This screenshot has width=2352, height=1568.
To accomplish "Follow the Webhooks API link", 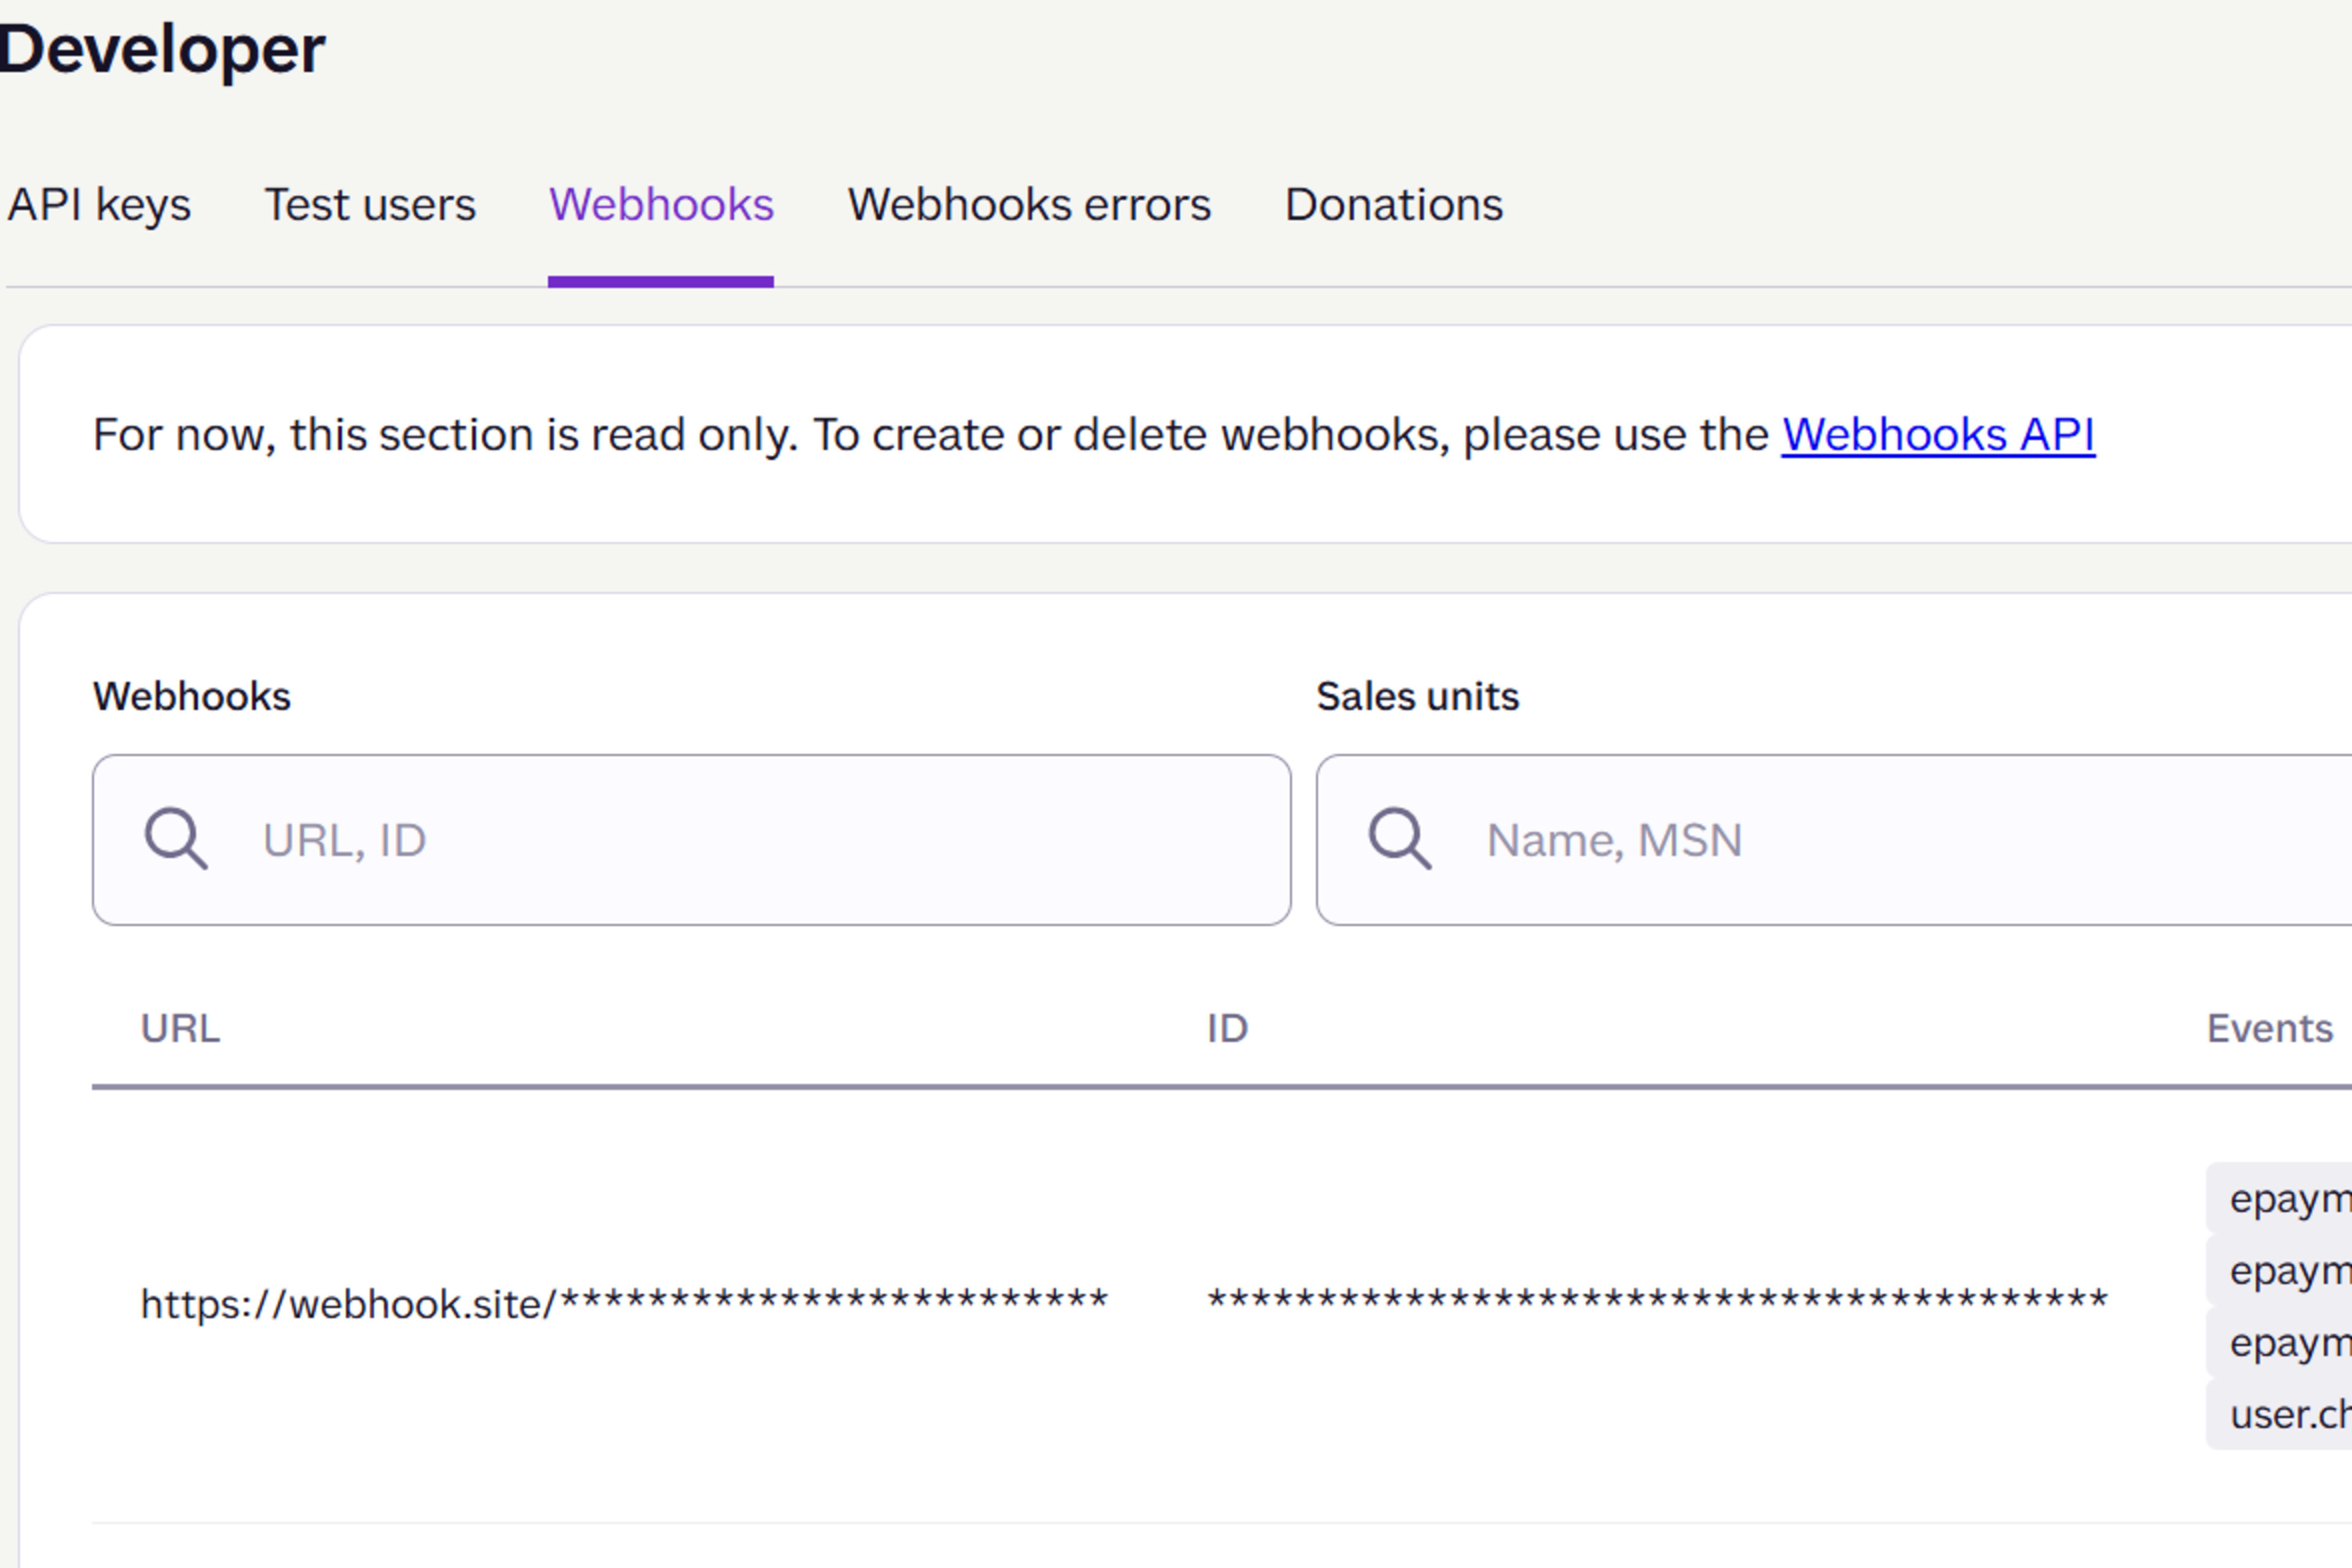I will [1938, 435].
